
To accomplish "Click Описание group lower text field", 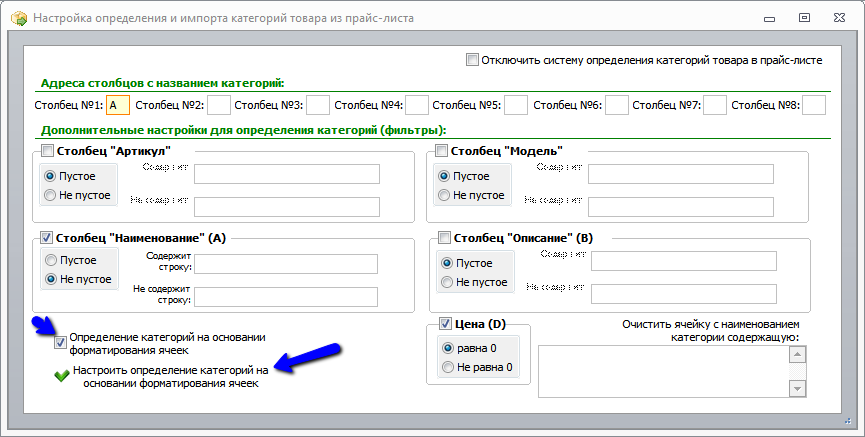I will [684, 294].
